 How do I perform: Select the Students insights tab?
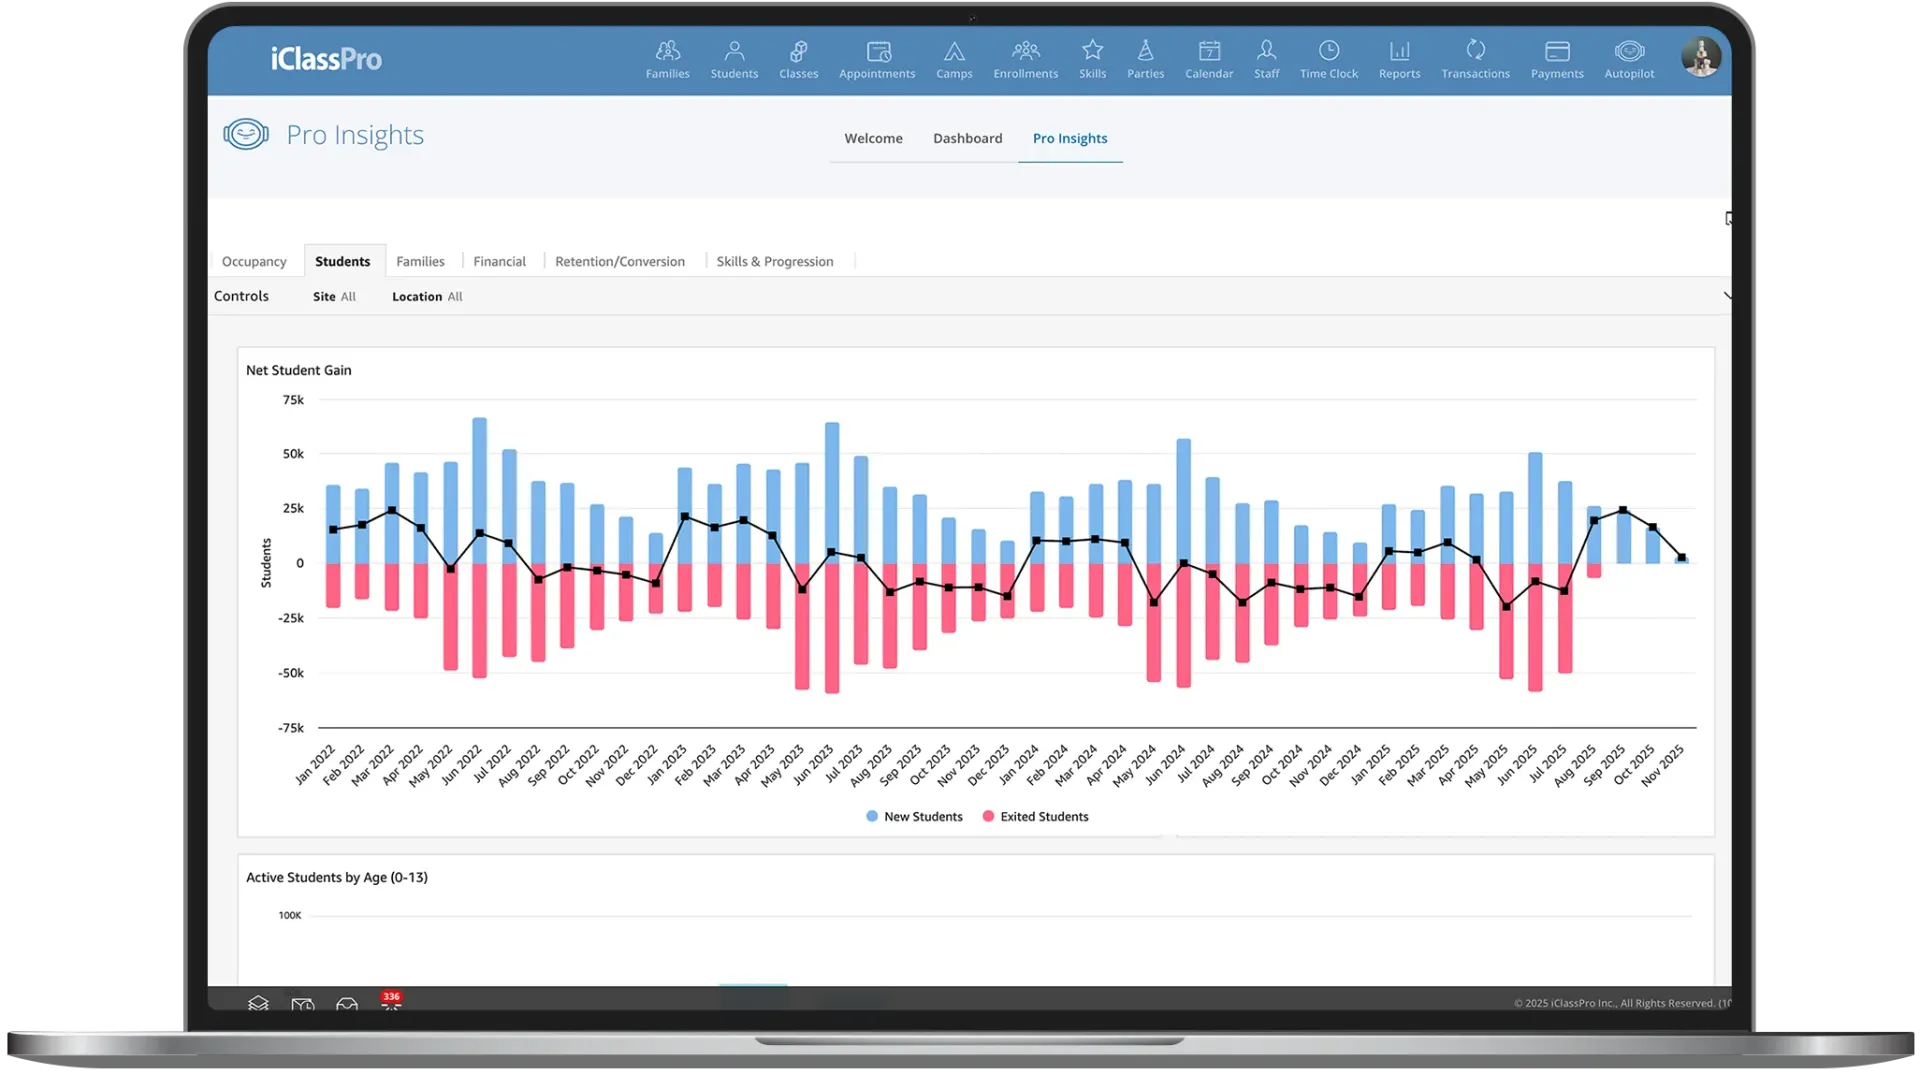coord(342,261)
